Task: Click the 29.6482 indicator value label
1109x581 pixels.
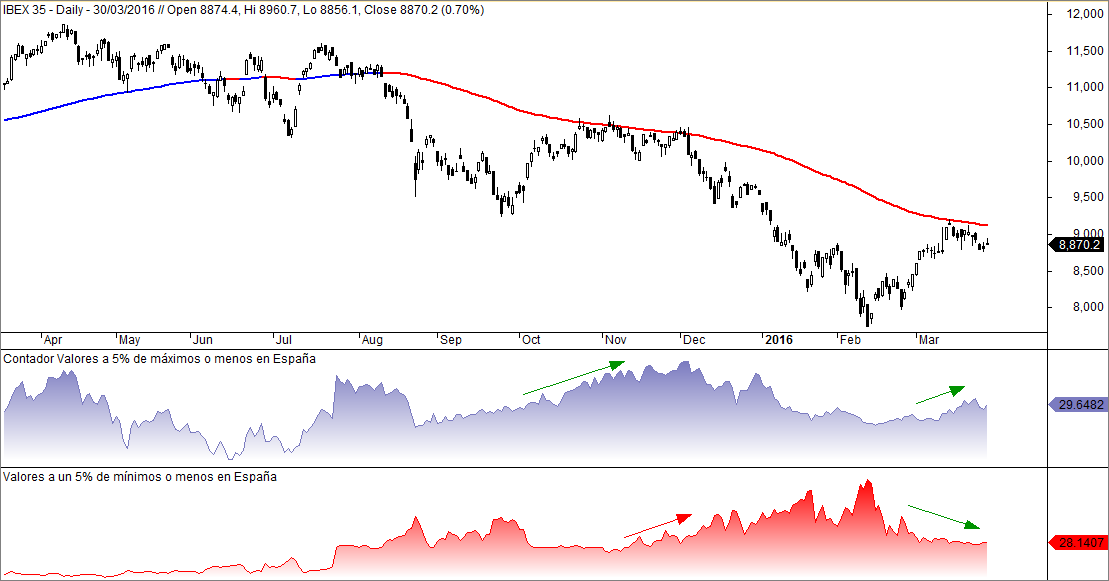Action: pos(1076,405)
